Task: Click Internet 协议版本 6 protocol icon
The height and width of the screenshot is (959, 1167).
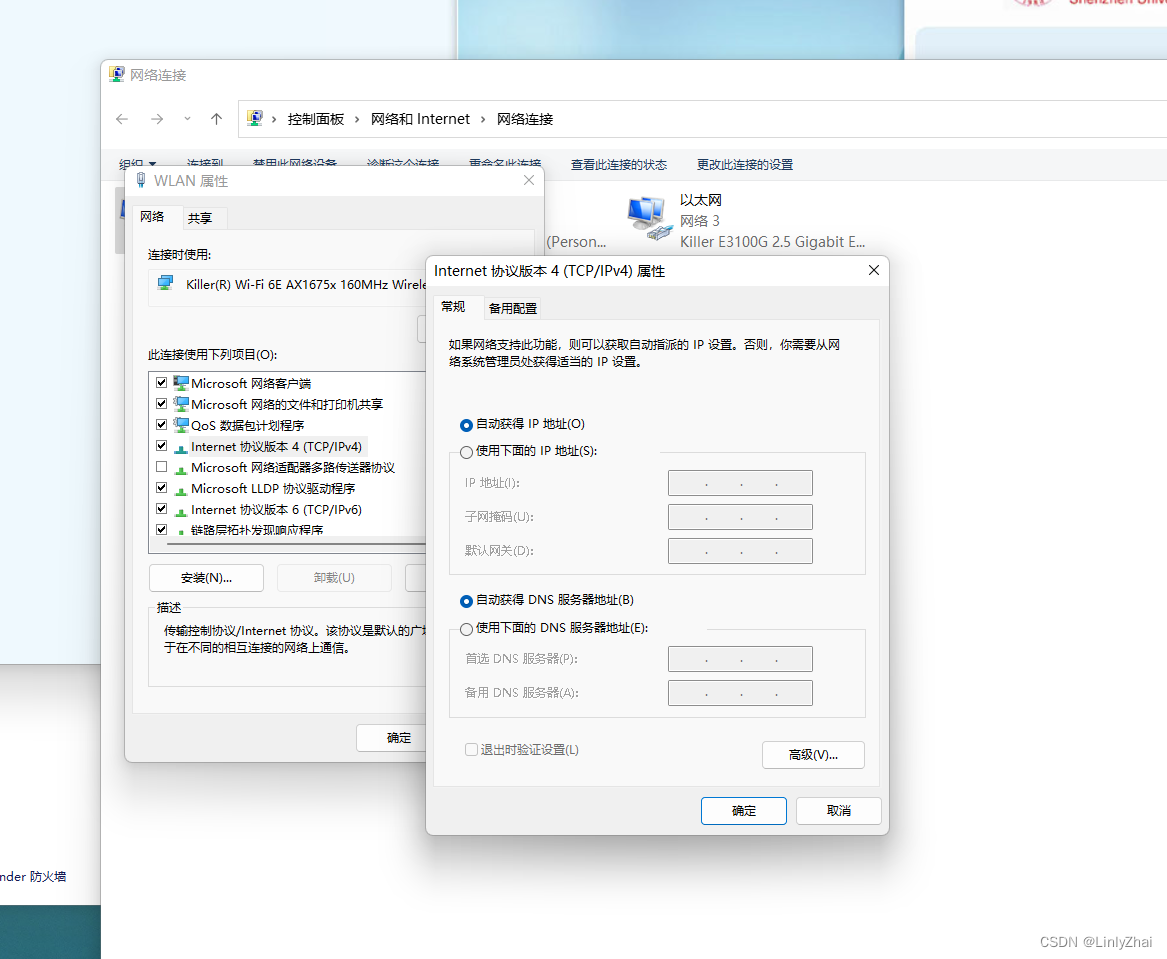Action: (x=181, y=511)
